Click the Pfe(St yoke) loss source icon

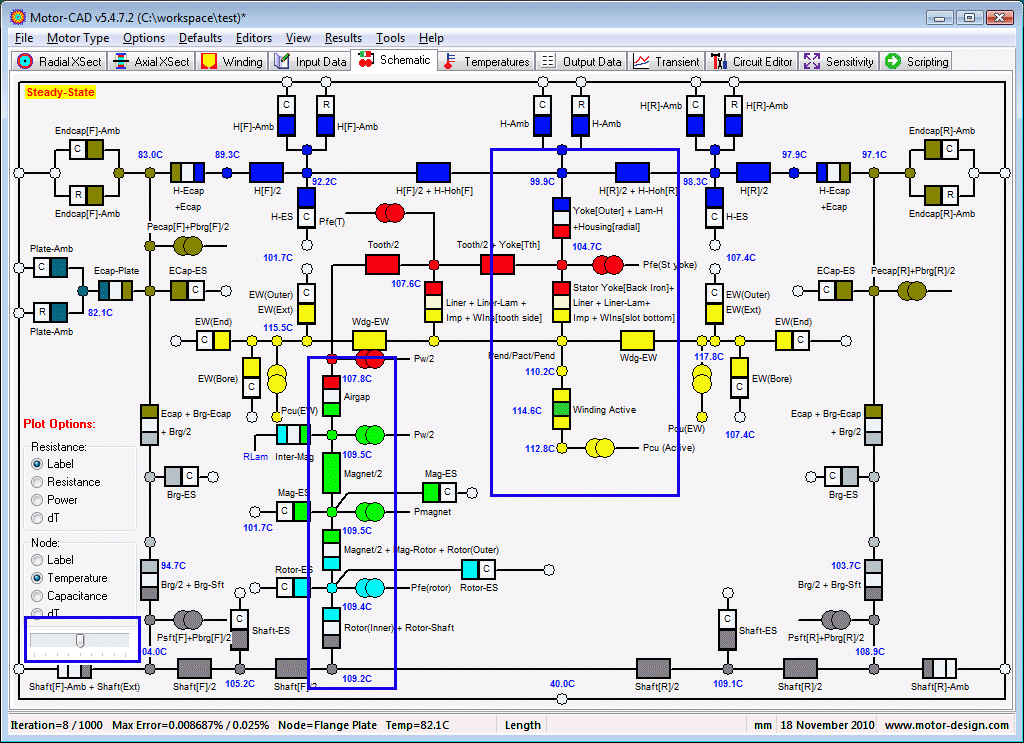607,265
